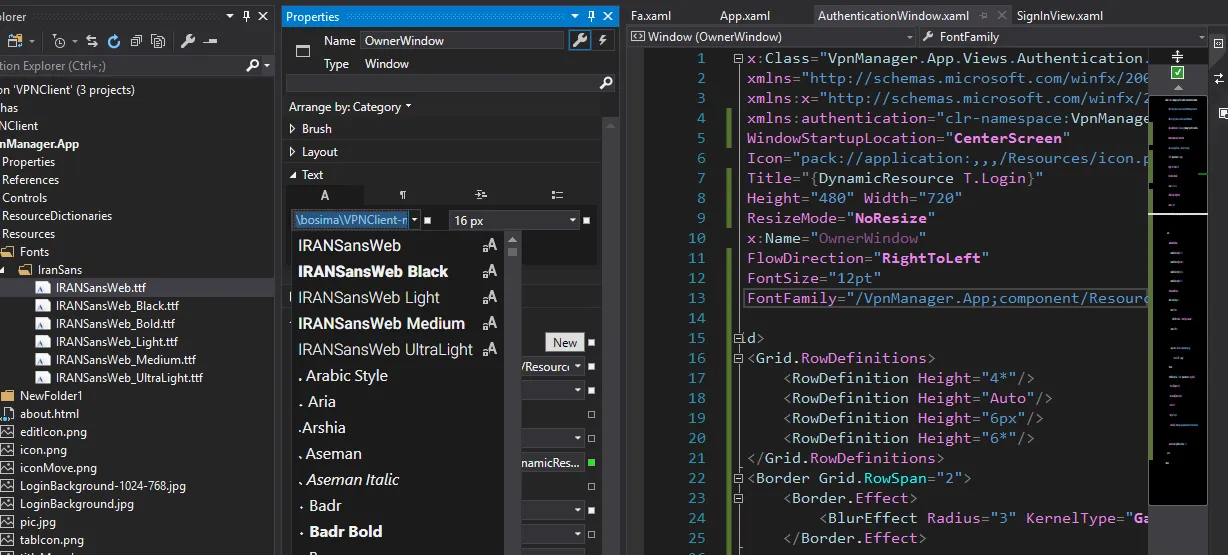Expand the Layout property category
This screenshot has height=555, width=1228.
[293, 152]
